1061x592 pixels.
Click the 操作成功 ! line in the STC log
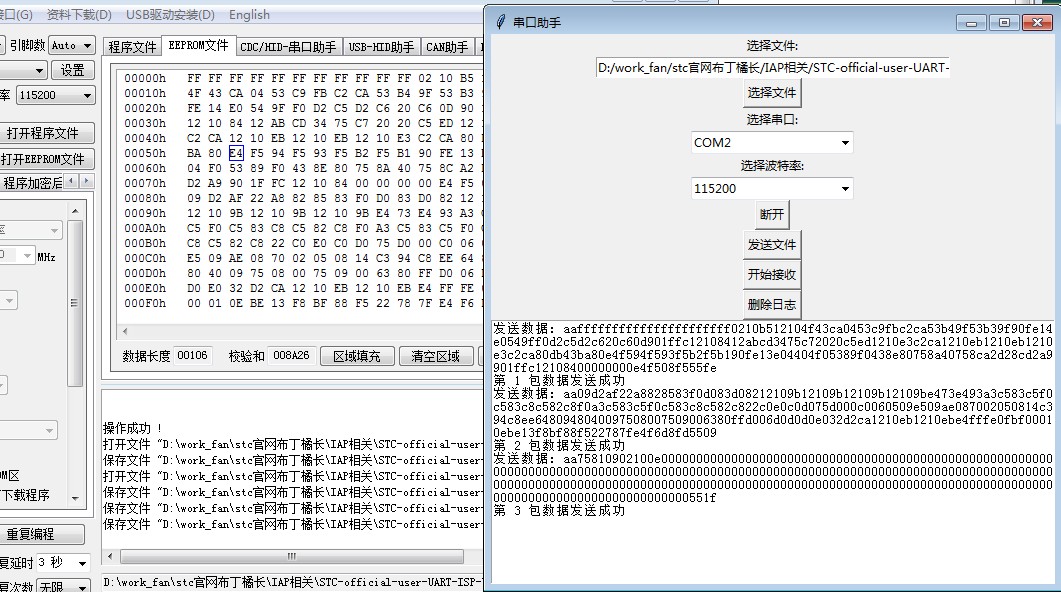(x=133, y=428)
